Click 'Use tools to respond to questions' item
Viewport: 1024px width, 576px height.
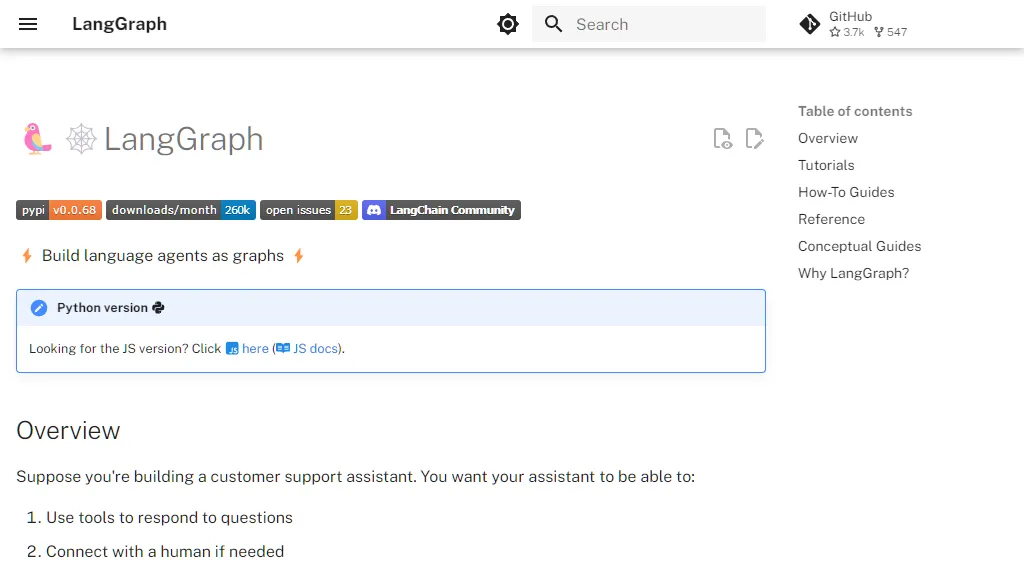pyautogui.click(x=169, y=518)
